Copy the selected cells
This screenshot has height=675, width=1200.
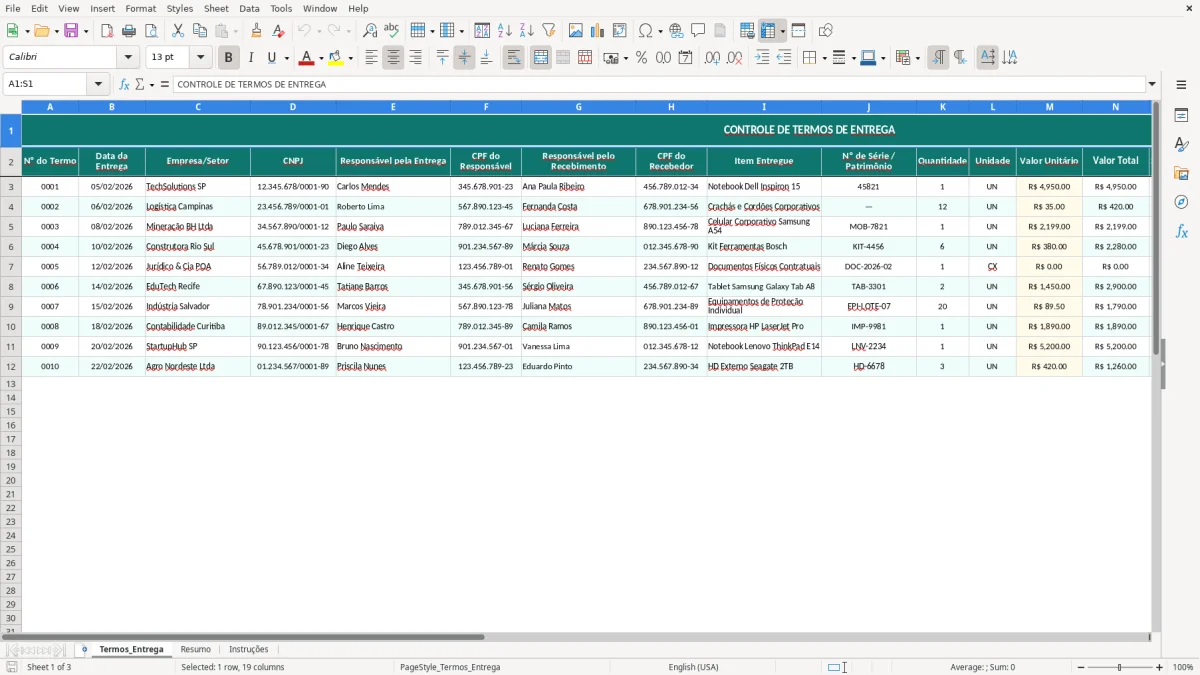pyautogui.click(x=200, y=31)
